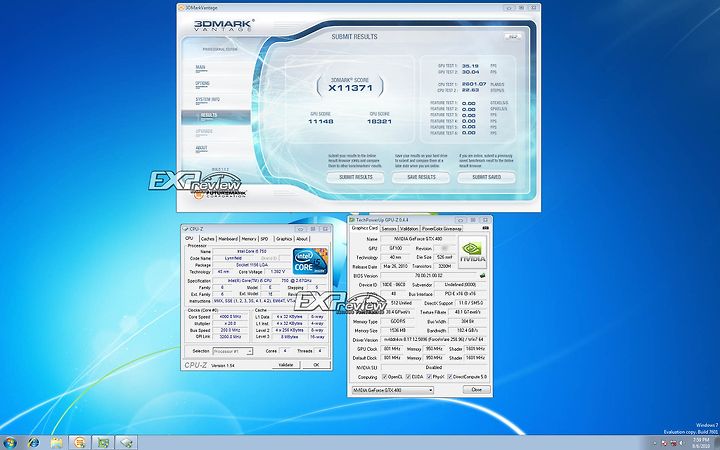This screenshot has height=450, width=720.
Task: Toggle the DirectCompute 5.0 checkbox
Action: 450,377
